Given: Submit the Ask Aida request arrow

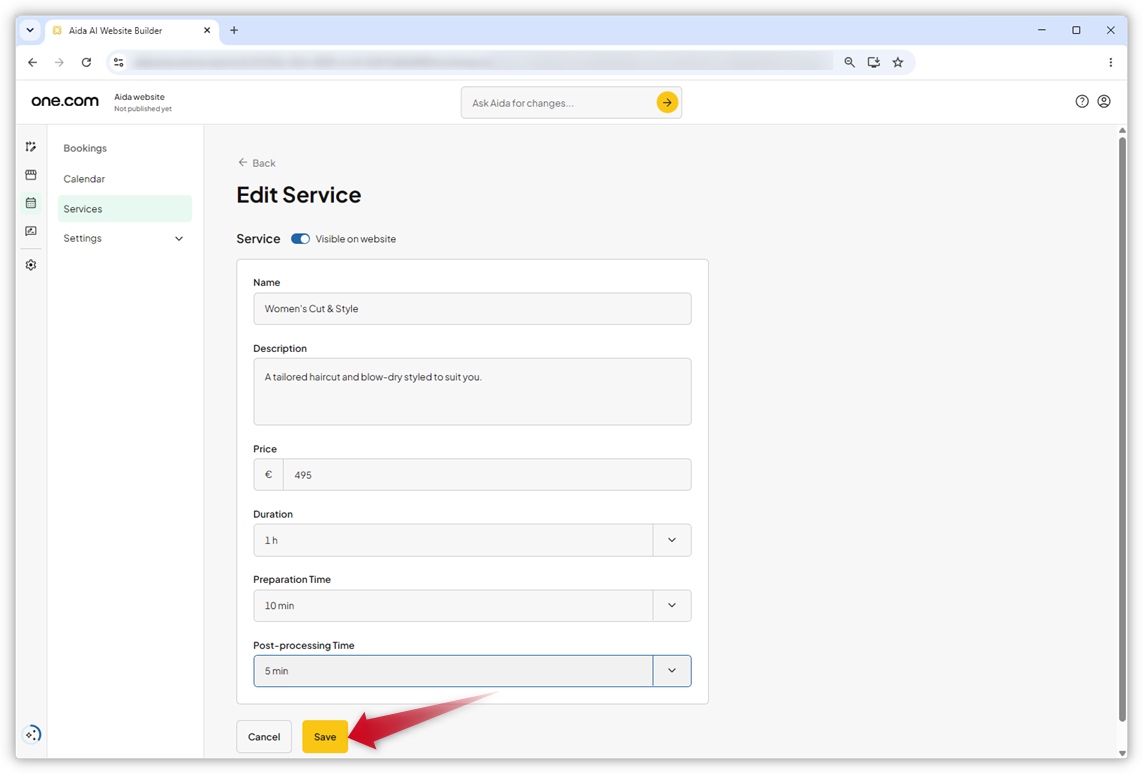Looking at the screenshot, I should pyautogui.click(x=667, y=103).
